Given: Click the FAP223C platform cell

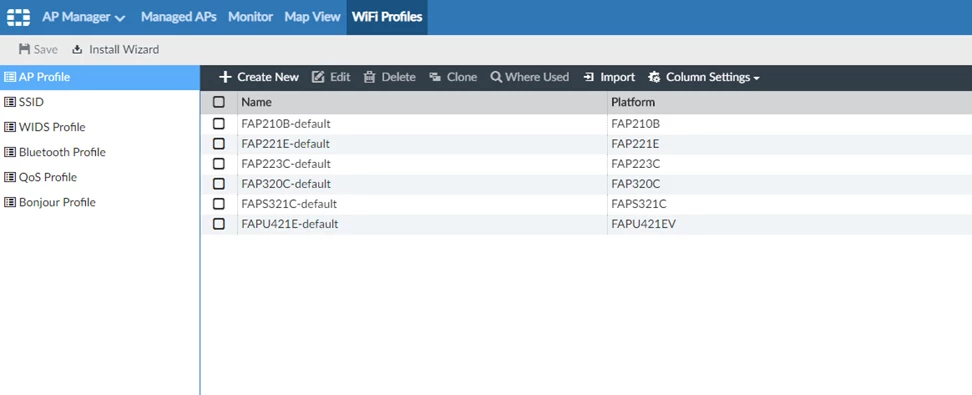Looking at the screenshot, I should tap(635, 164).
